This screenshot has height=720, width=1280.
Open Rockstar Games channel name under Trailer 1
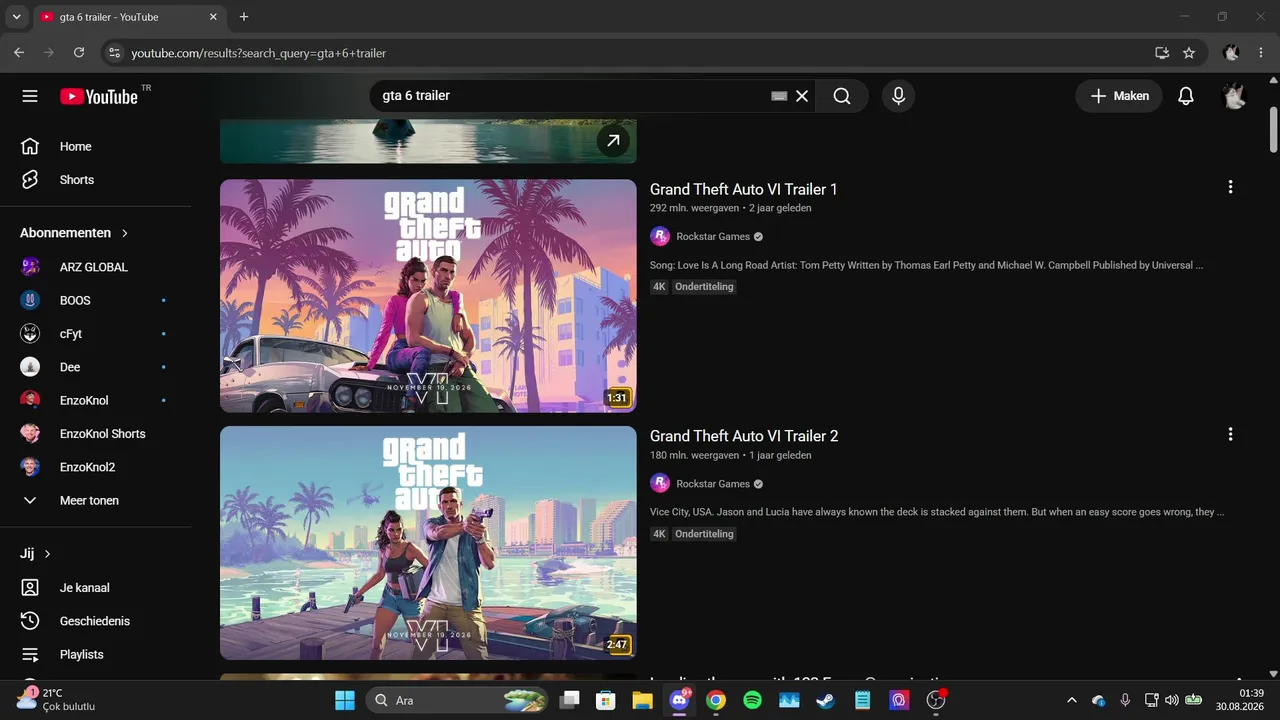tap(713, 237)
